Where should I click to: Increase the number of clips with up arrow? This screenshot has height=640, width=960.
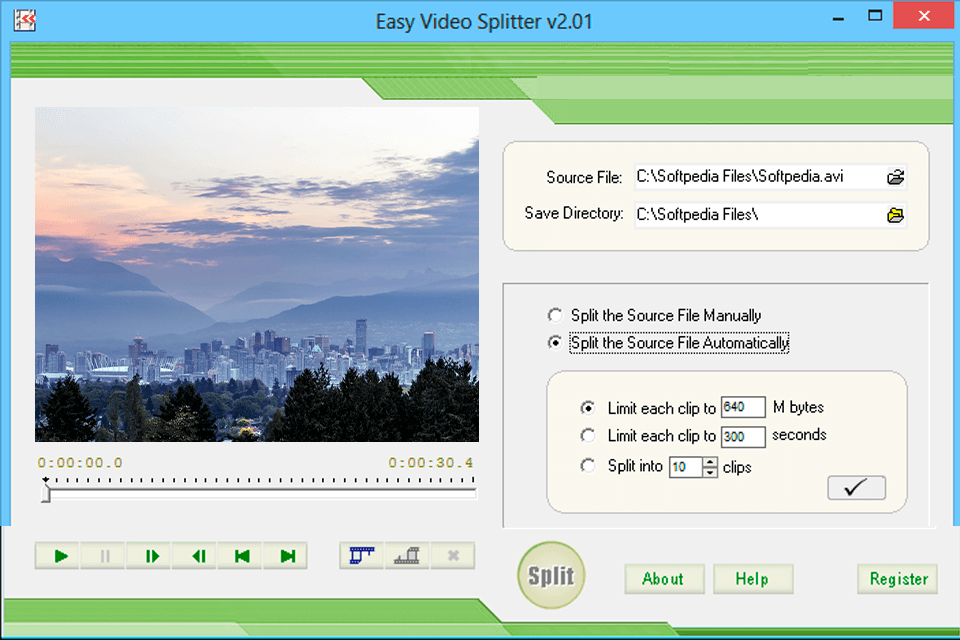click(x=710, y=461)
